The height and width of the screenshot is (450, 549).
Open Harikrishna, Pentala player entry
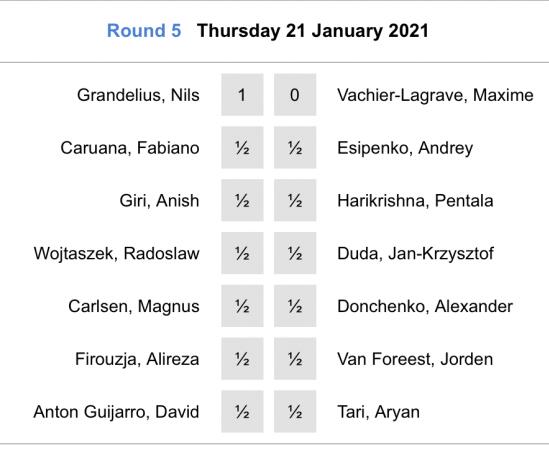coord(415,201)
